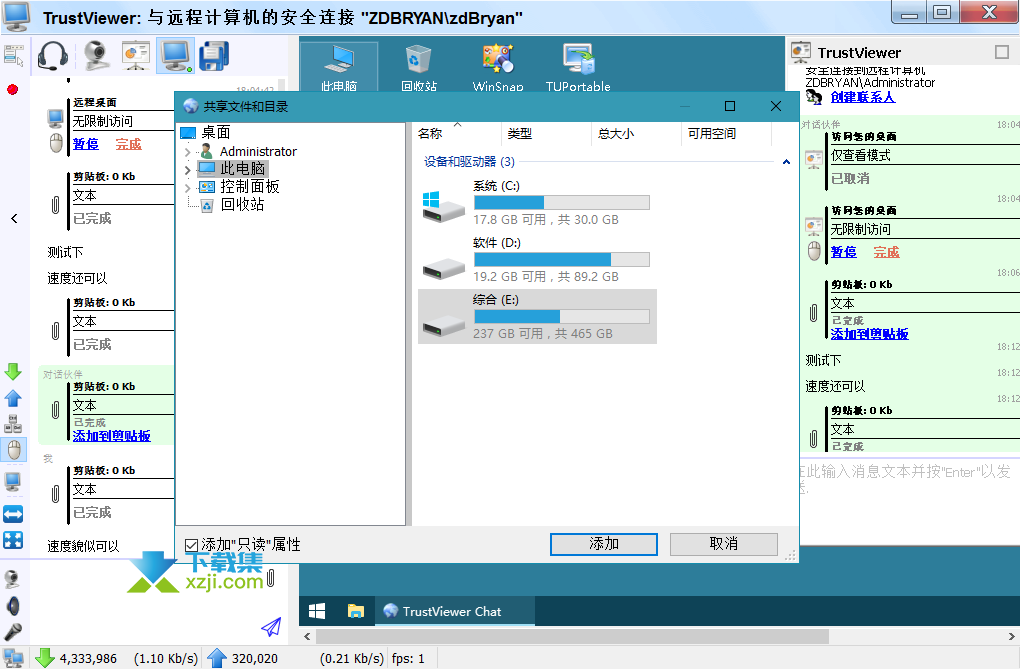
Task: Open 回收站 recycle bin on the remote desktop
Action: click(x=418, y=67)
